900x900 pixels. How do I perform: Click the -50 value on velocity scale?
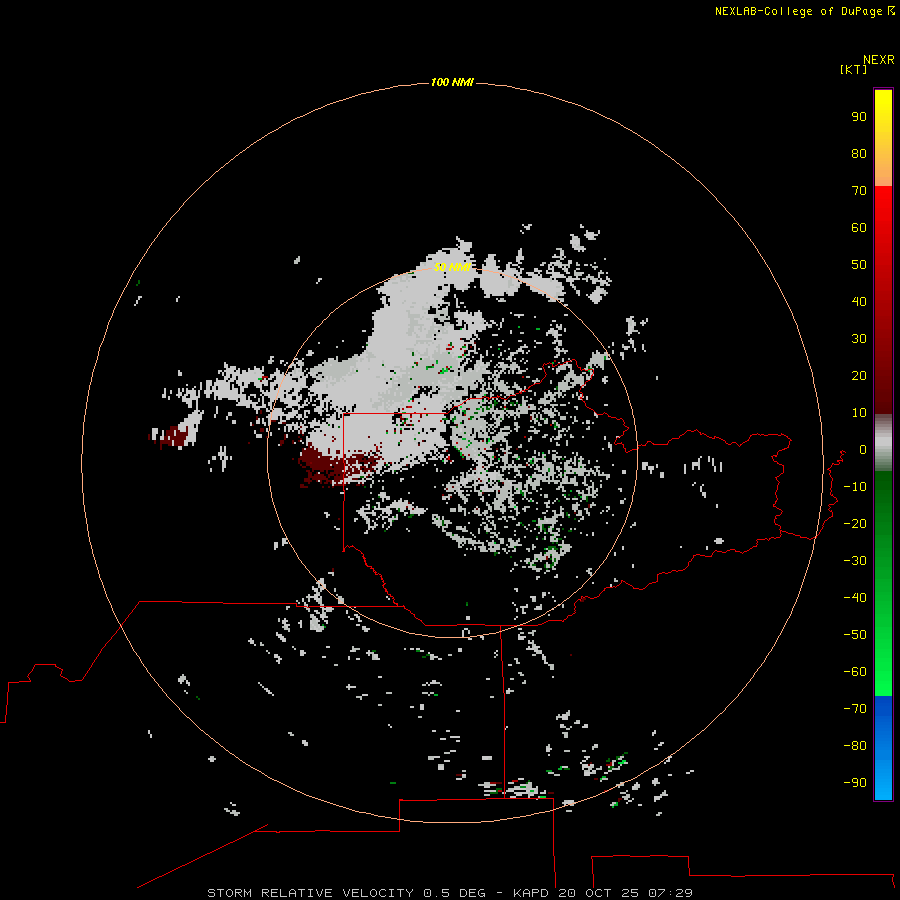[x=855, y=635]
